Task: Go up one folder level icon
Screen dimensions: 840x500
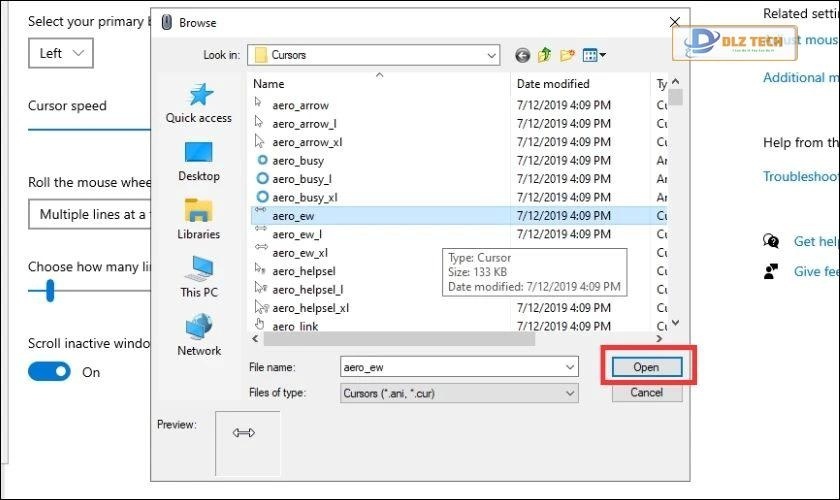Action: [x=544, y=55]
